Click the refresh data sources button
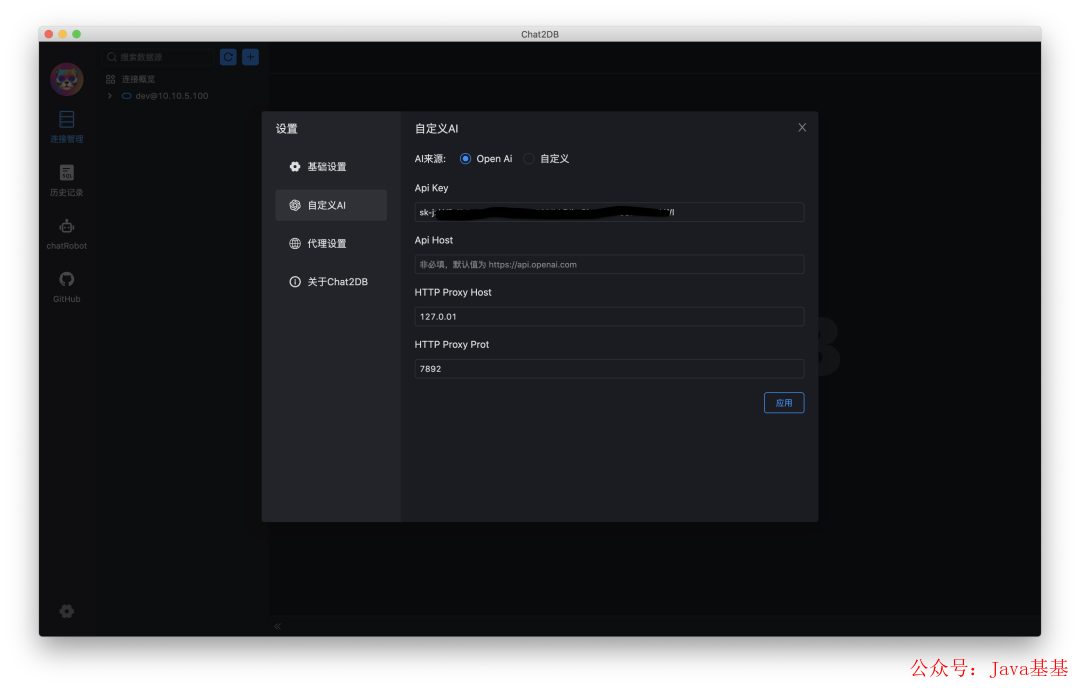Screen dimensions: 1080x688 [228, 57]
